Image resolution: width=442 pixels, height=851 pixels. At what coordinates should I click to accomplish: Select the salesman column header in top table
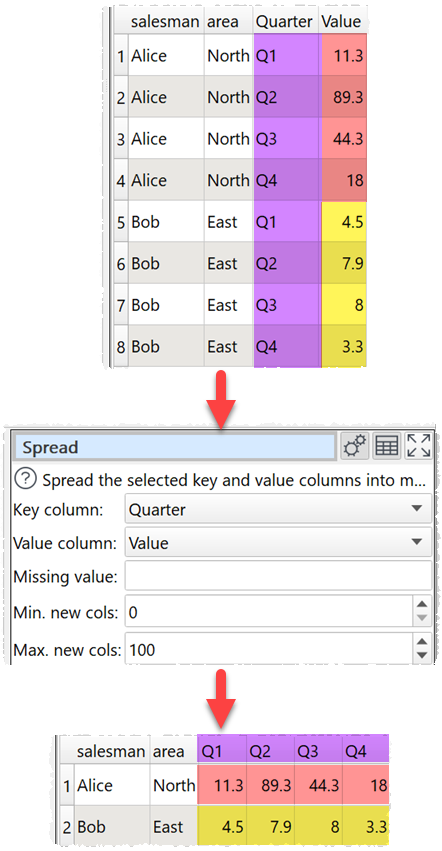tap(166, 21)
